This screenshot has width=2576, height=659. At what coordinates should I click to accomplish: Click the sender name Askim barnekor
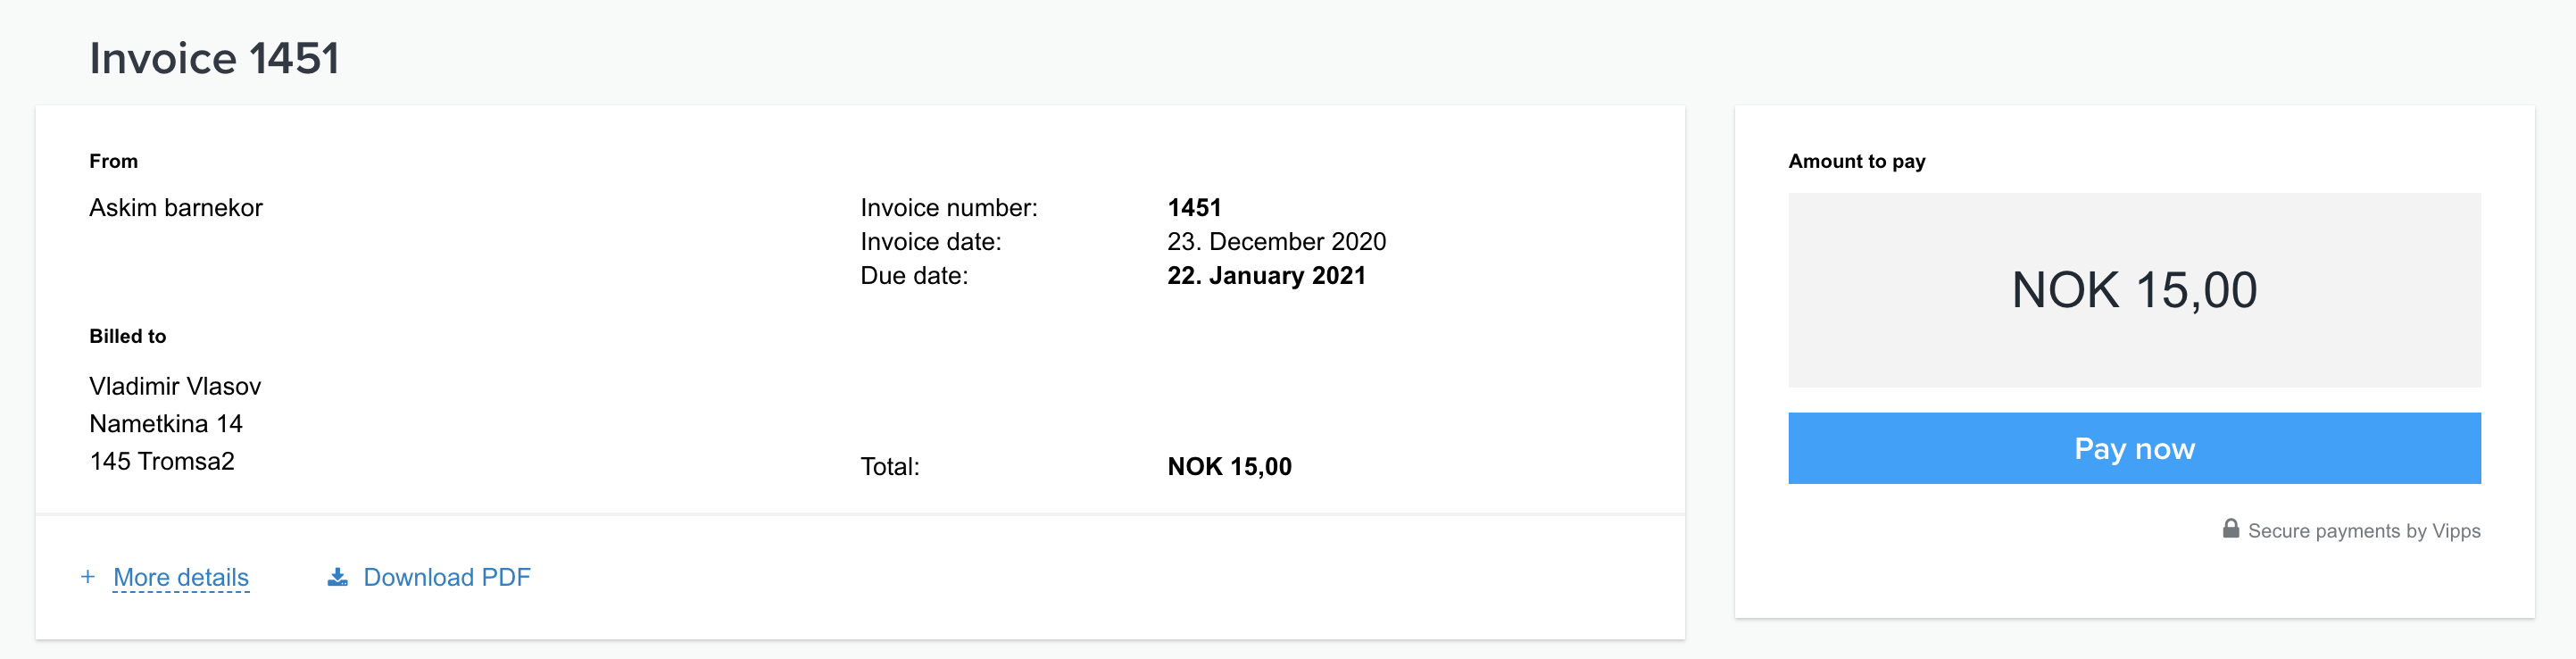(x=176, y=207)
